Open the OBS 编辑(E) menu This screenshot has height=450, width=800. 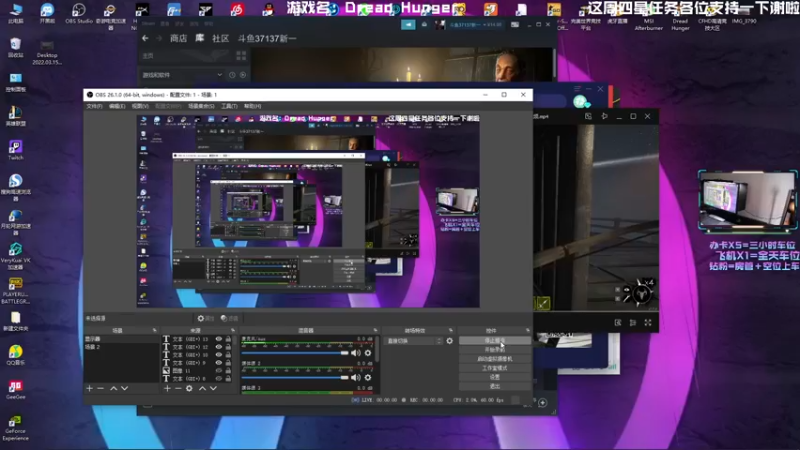pyautogui.click(x=117, y=106)
